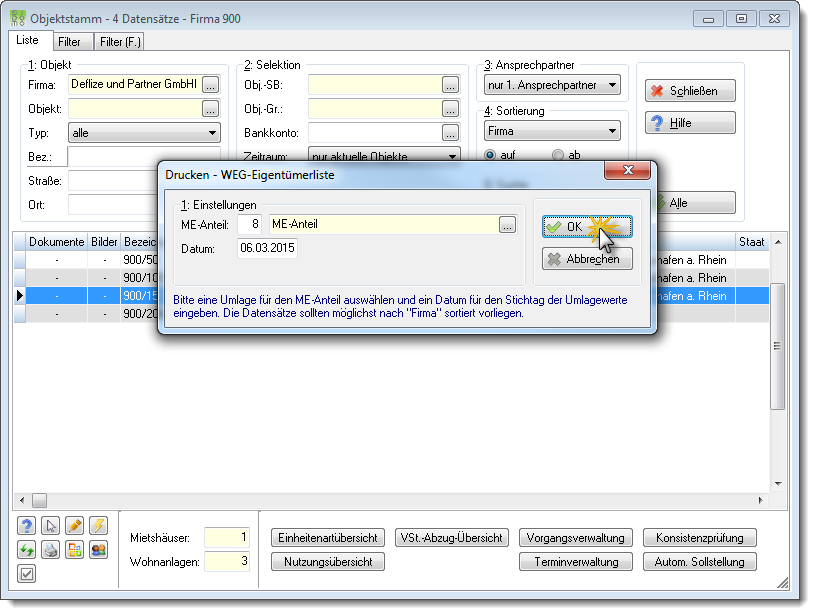Click the horizontal scrollbar thumb of the list
This screenshot has height=615, width=815.
click(x=40, y=501)
